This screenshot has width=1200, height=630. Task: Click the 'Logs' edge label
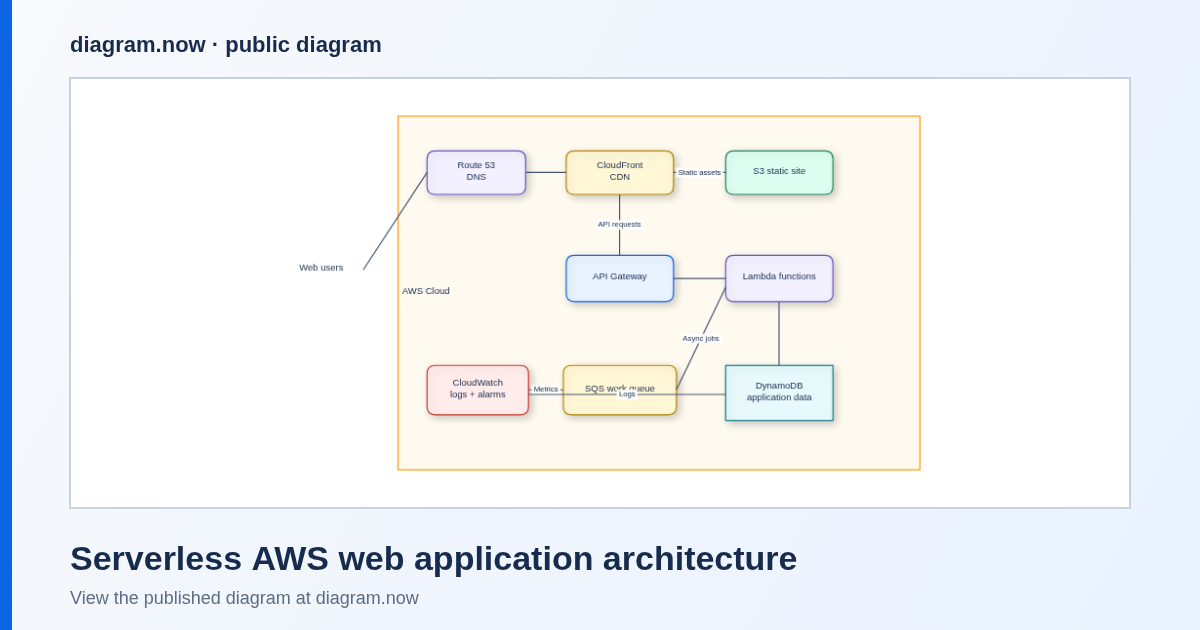tap(627, 394)
